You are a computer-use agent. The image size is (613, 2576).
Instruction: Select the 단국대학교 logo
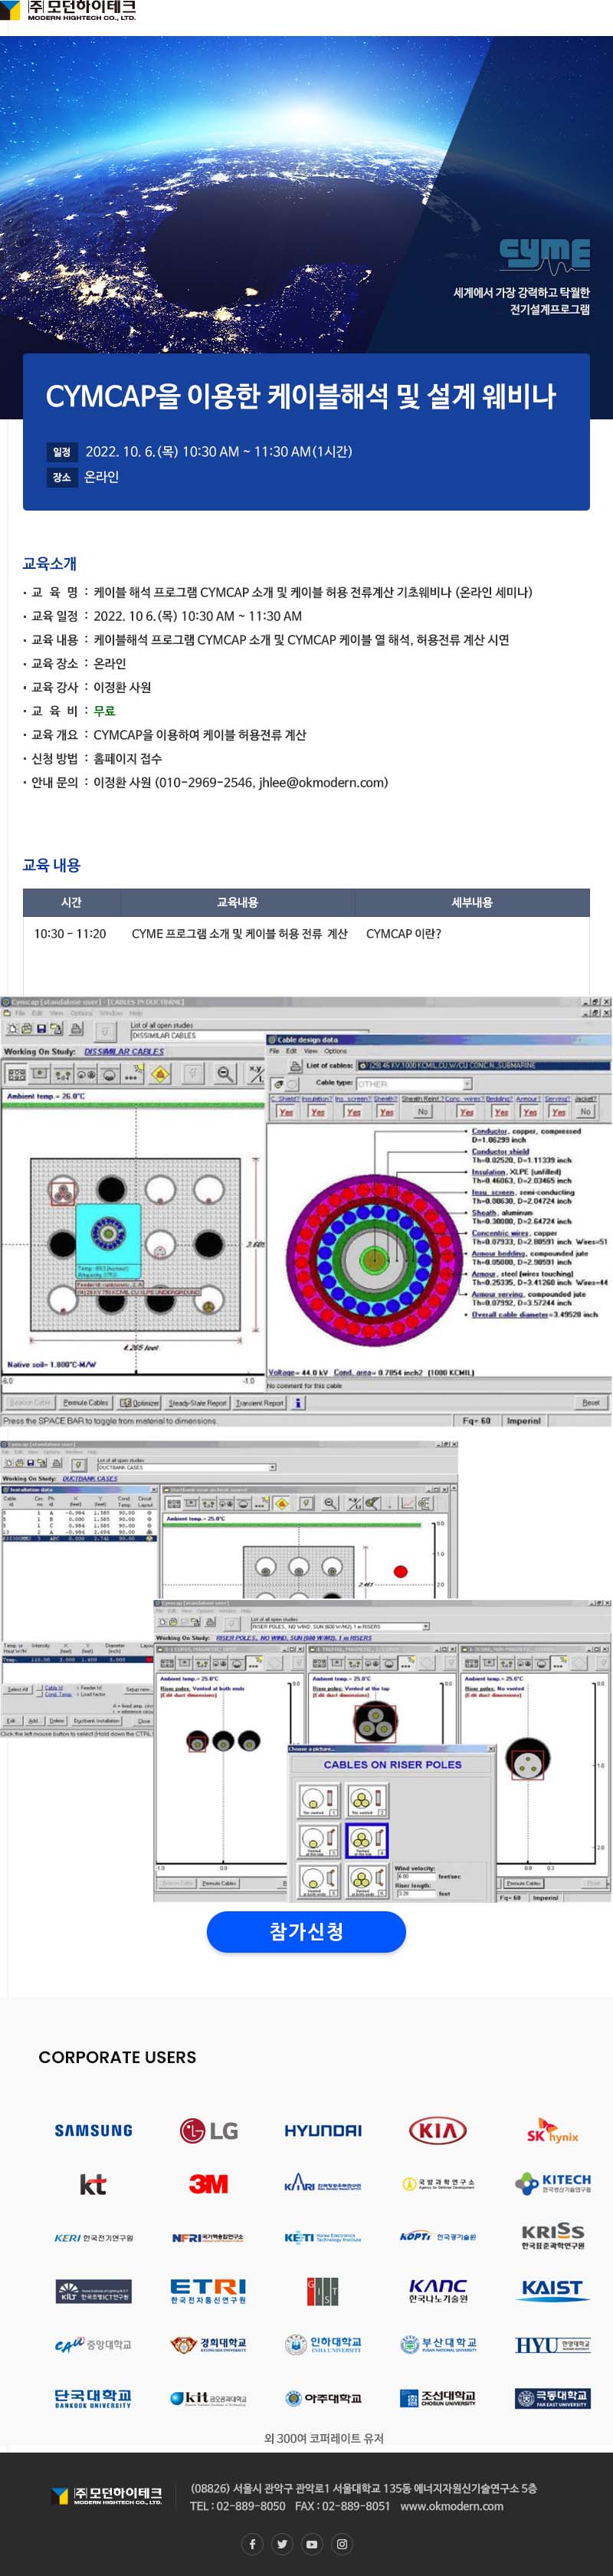pos(93,2398)
